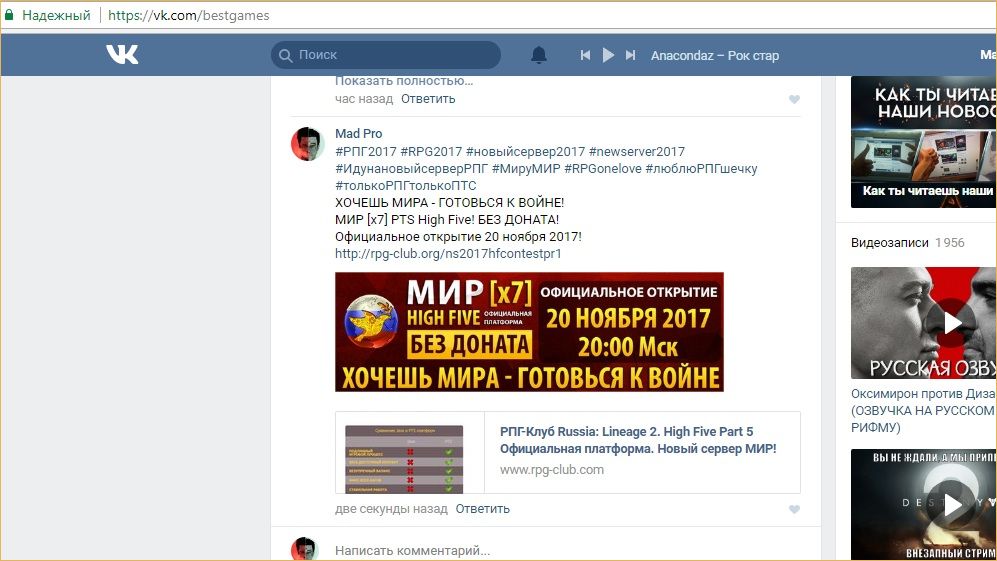Reply to the Mad Pro comment

482,508
